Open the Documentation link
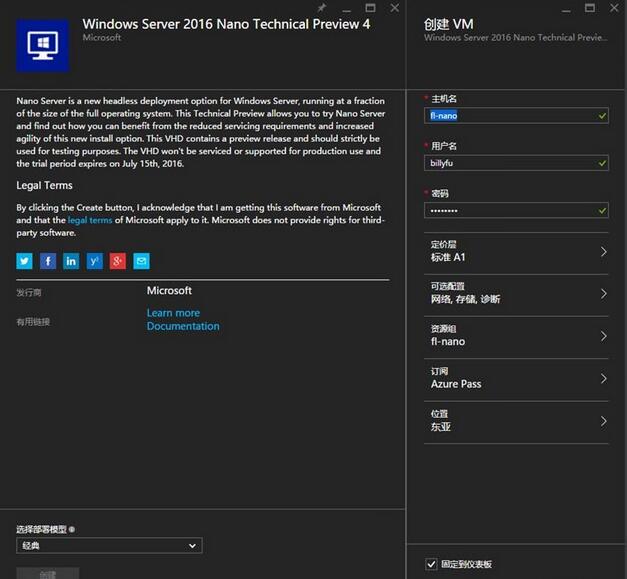 point(183,326)
